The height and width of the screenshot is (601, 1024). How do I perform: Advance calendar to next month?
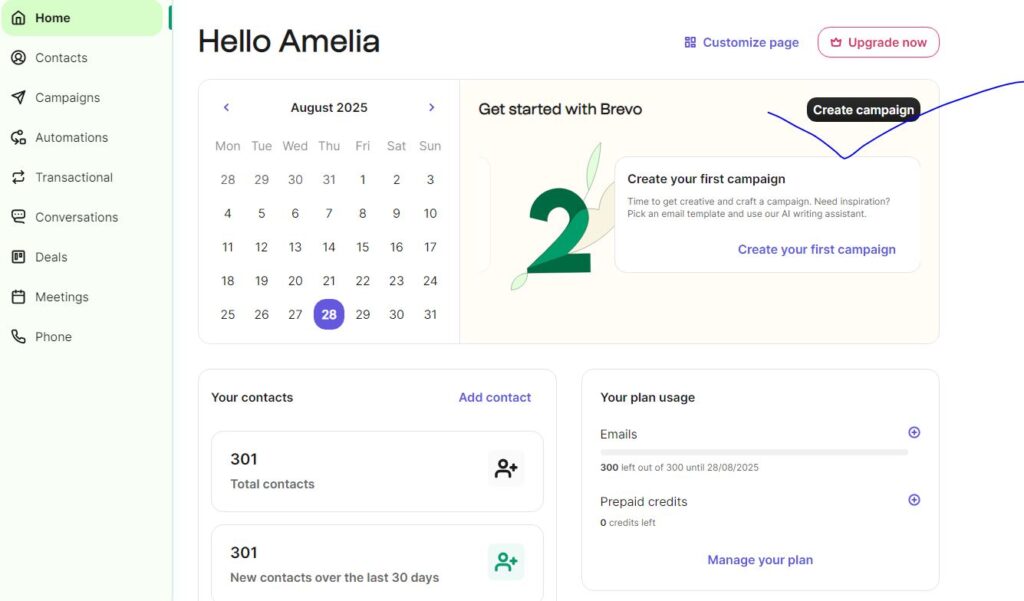431,107
